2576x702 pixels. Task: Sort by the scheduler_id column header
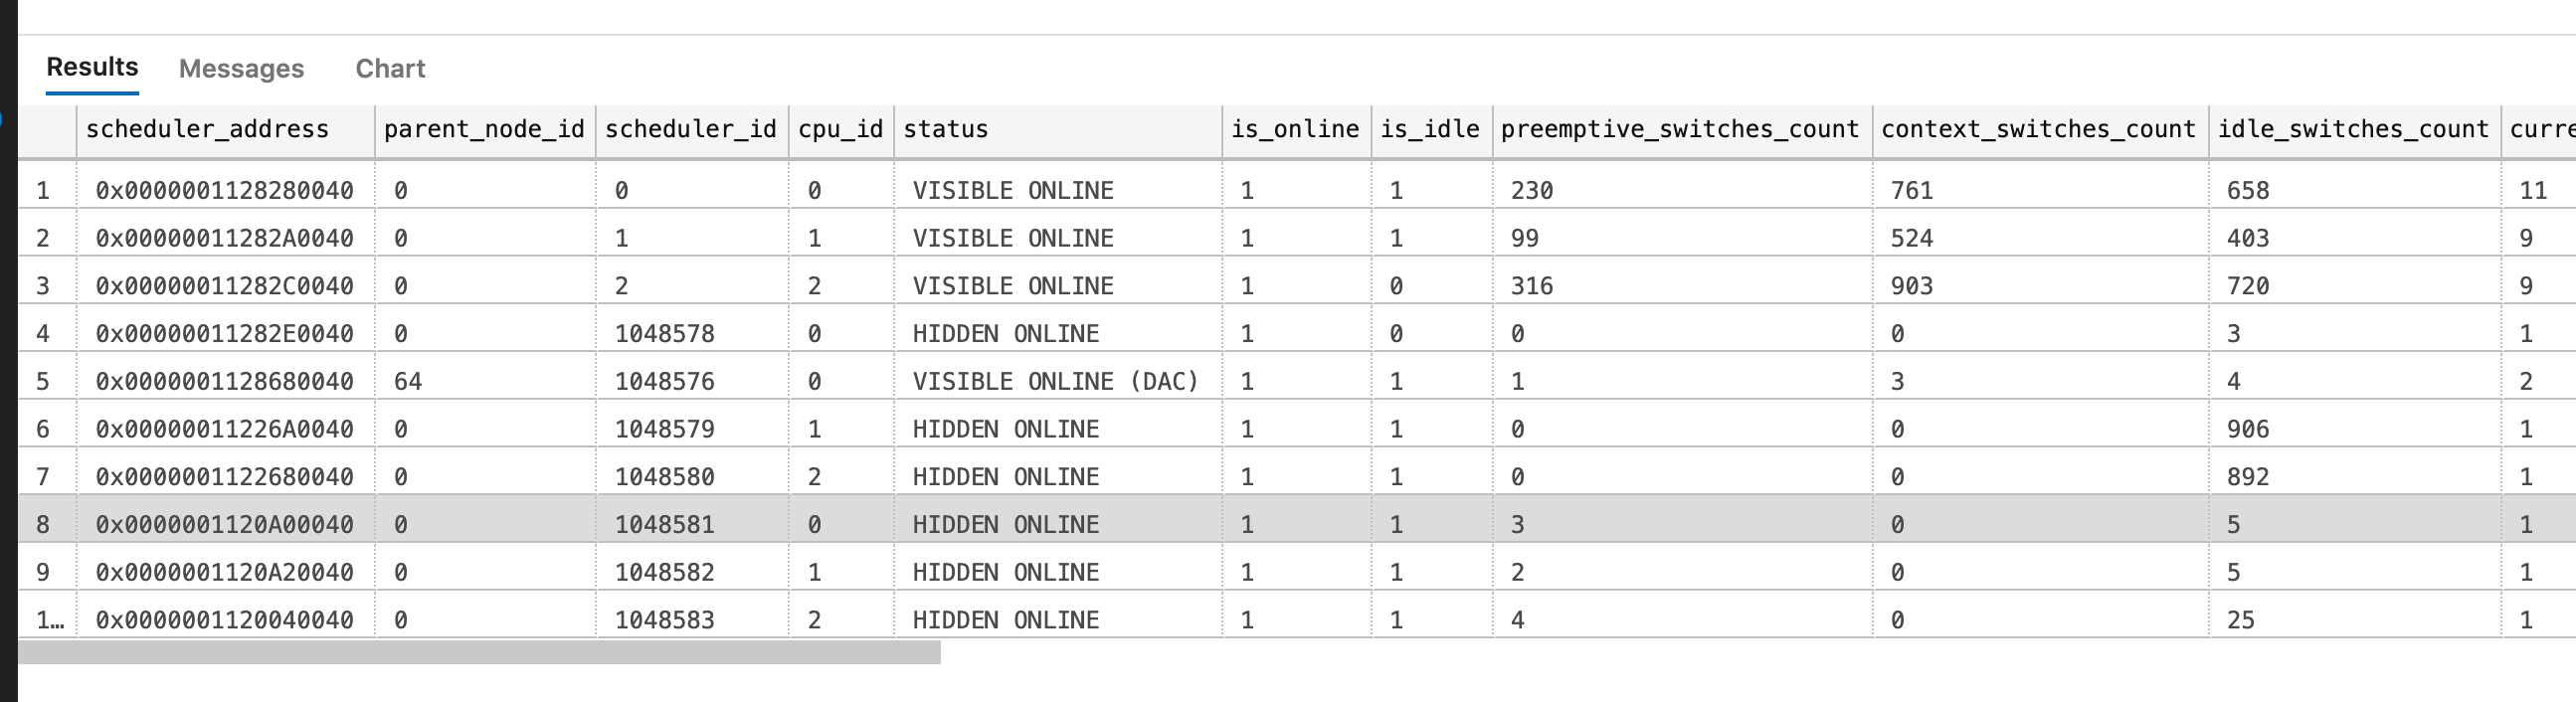(690, 129)
